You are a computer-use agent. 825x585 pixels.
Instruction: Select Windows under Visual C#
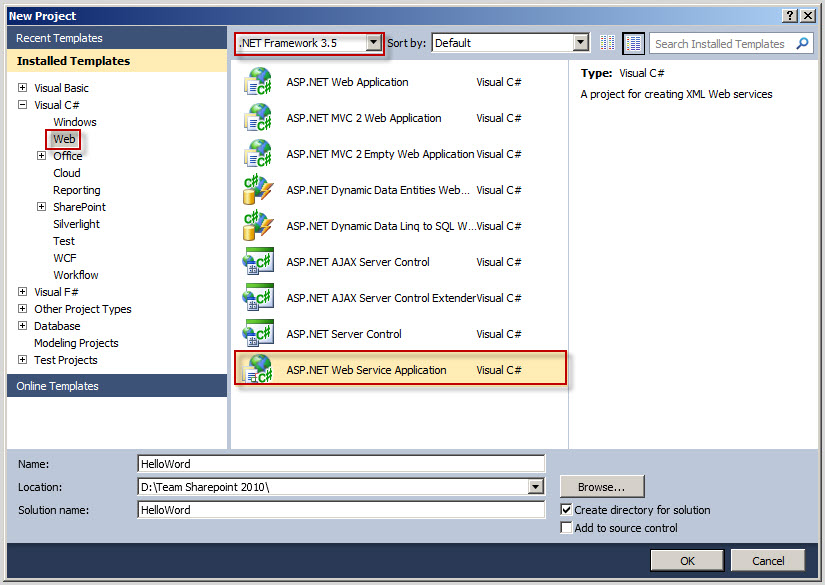75,122
